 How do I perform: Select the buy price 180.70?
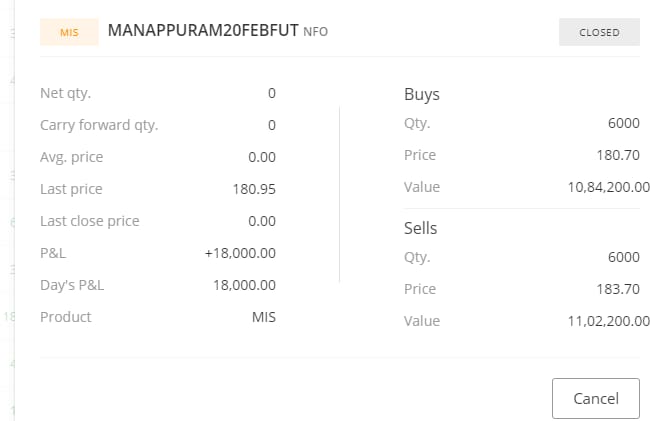(x=617, y=155)
